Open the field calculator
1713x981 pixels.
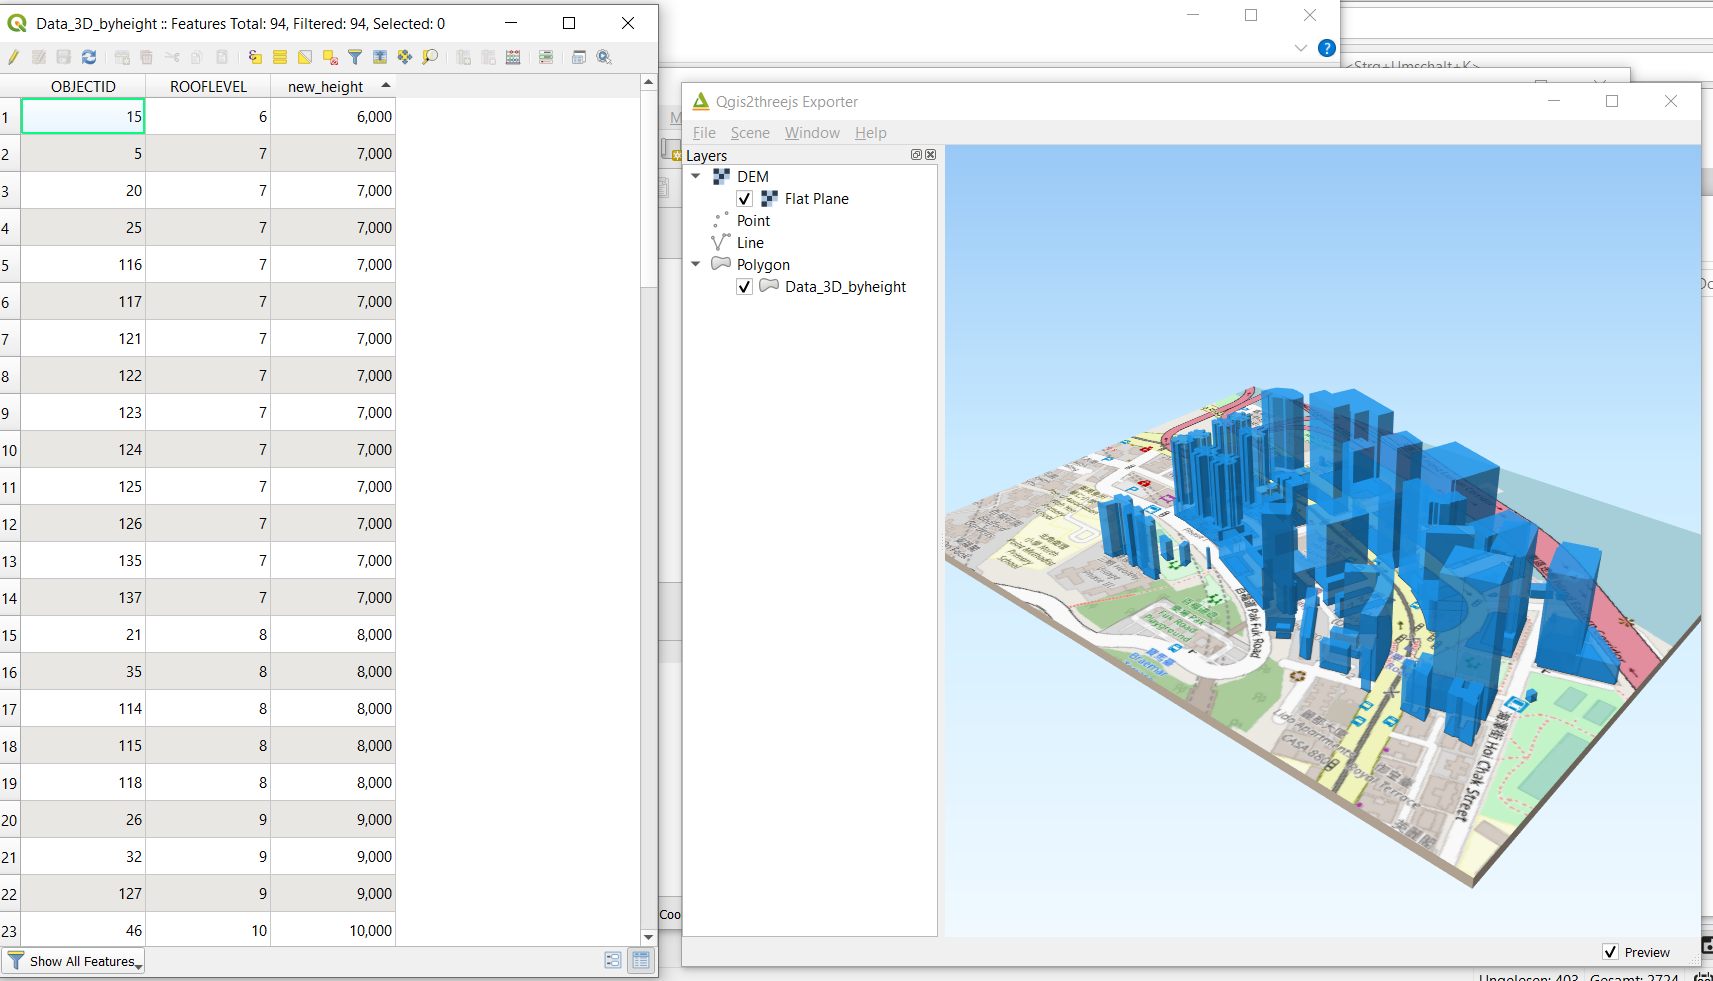(x=513, y=57)
